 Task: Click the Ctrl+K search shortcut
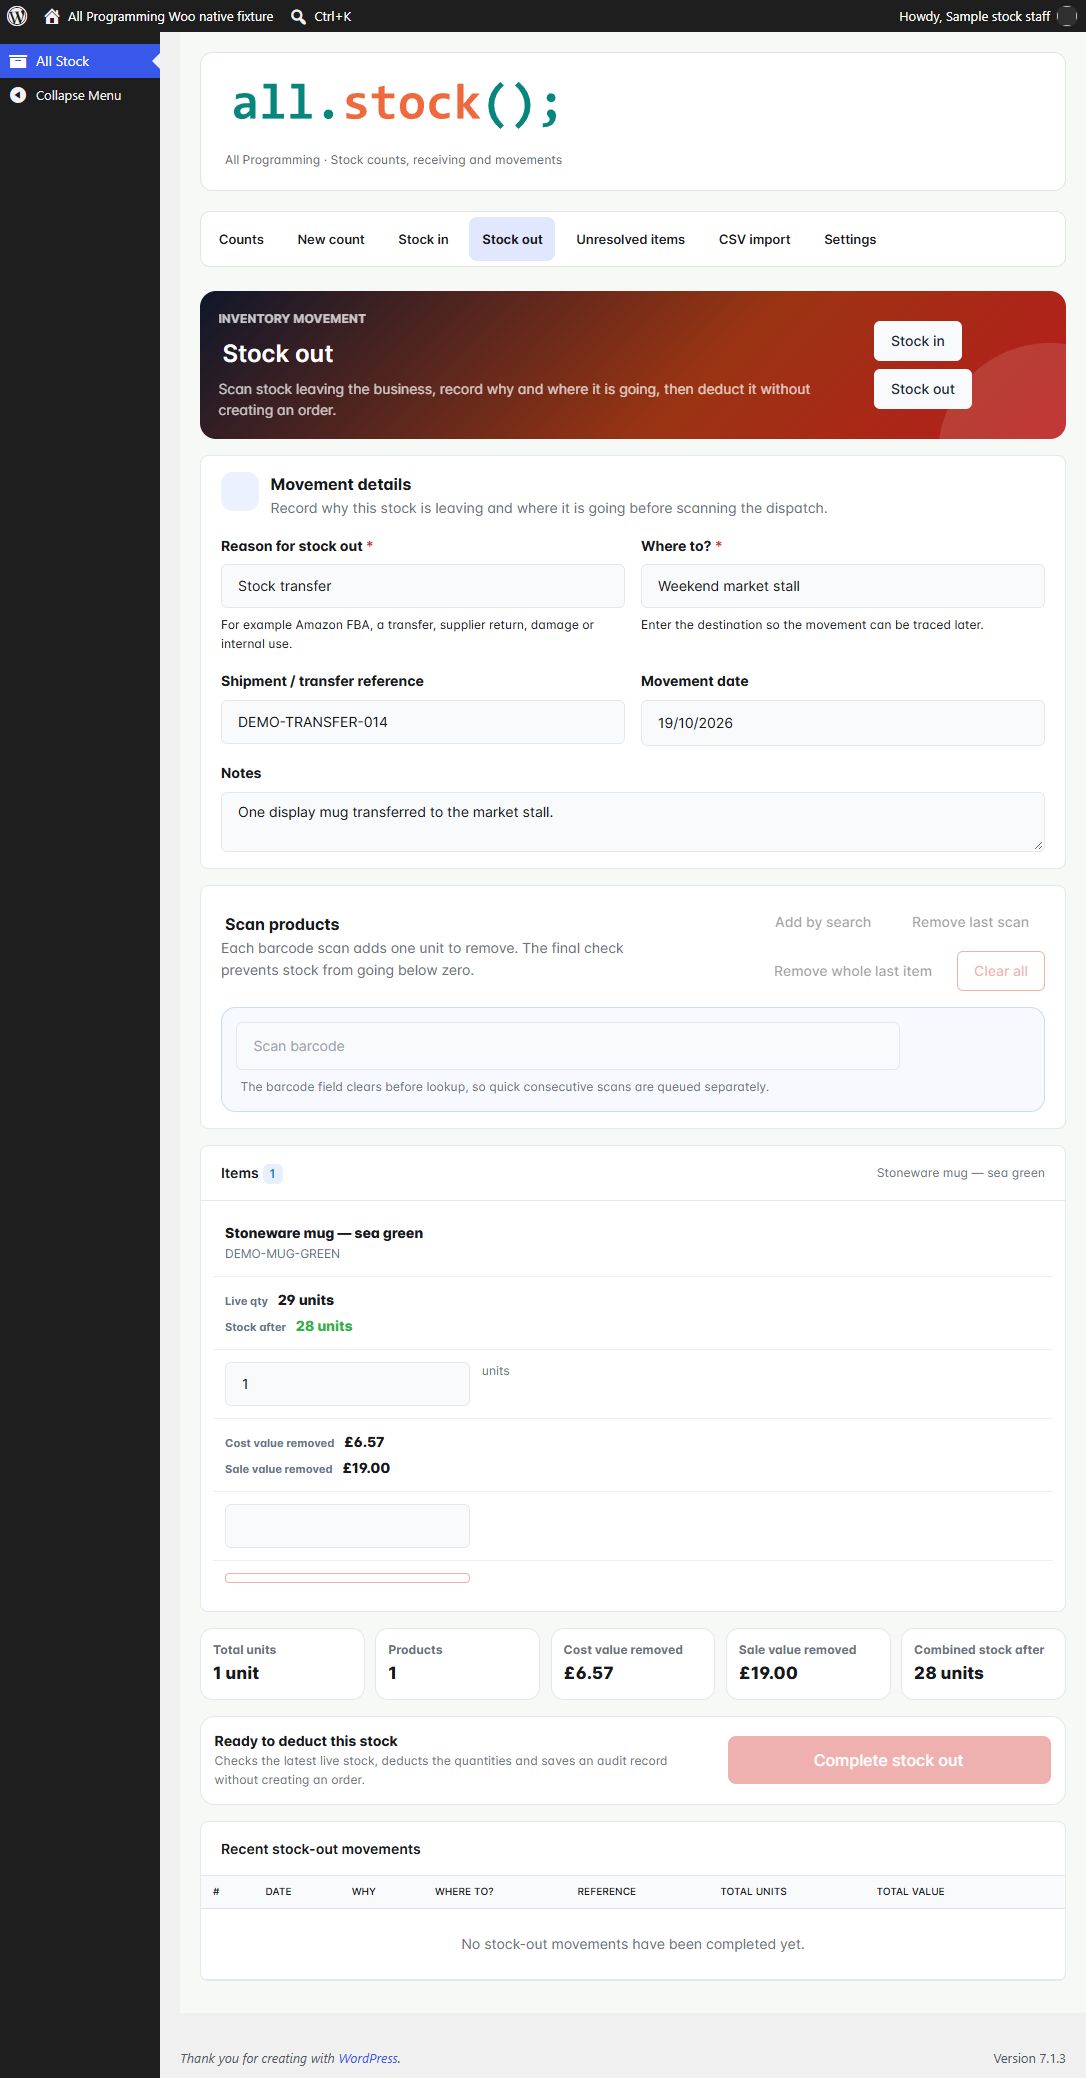(332, 16)
